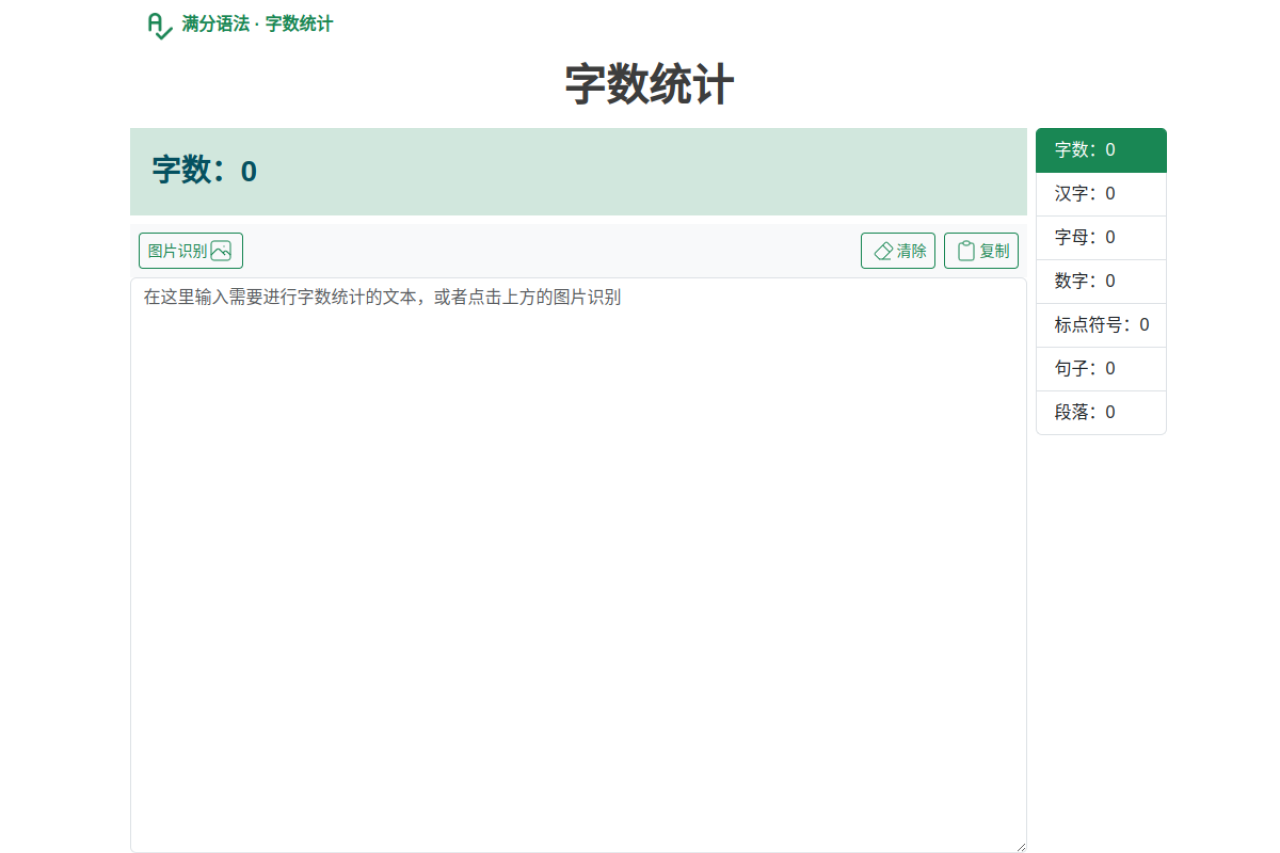The image size is (1280, 853).
Task: Select the 句子：0 sidebar item
Action: coord(1101,369)
